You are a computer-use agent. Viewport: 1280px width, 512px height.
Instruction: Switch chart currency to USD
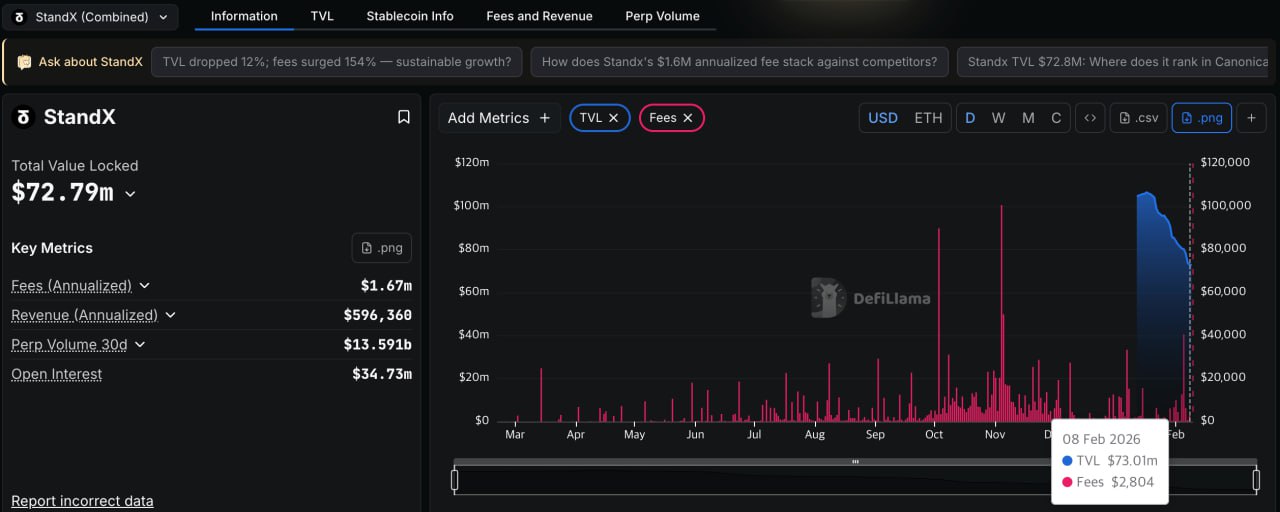(x=882, y=118)
